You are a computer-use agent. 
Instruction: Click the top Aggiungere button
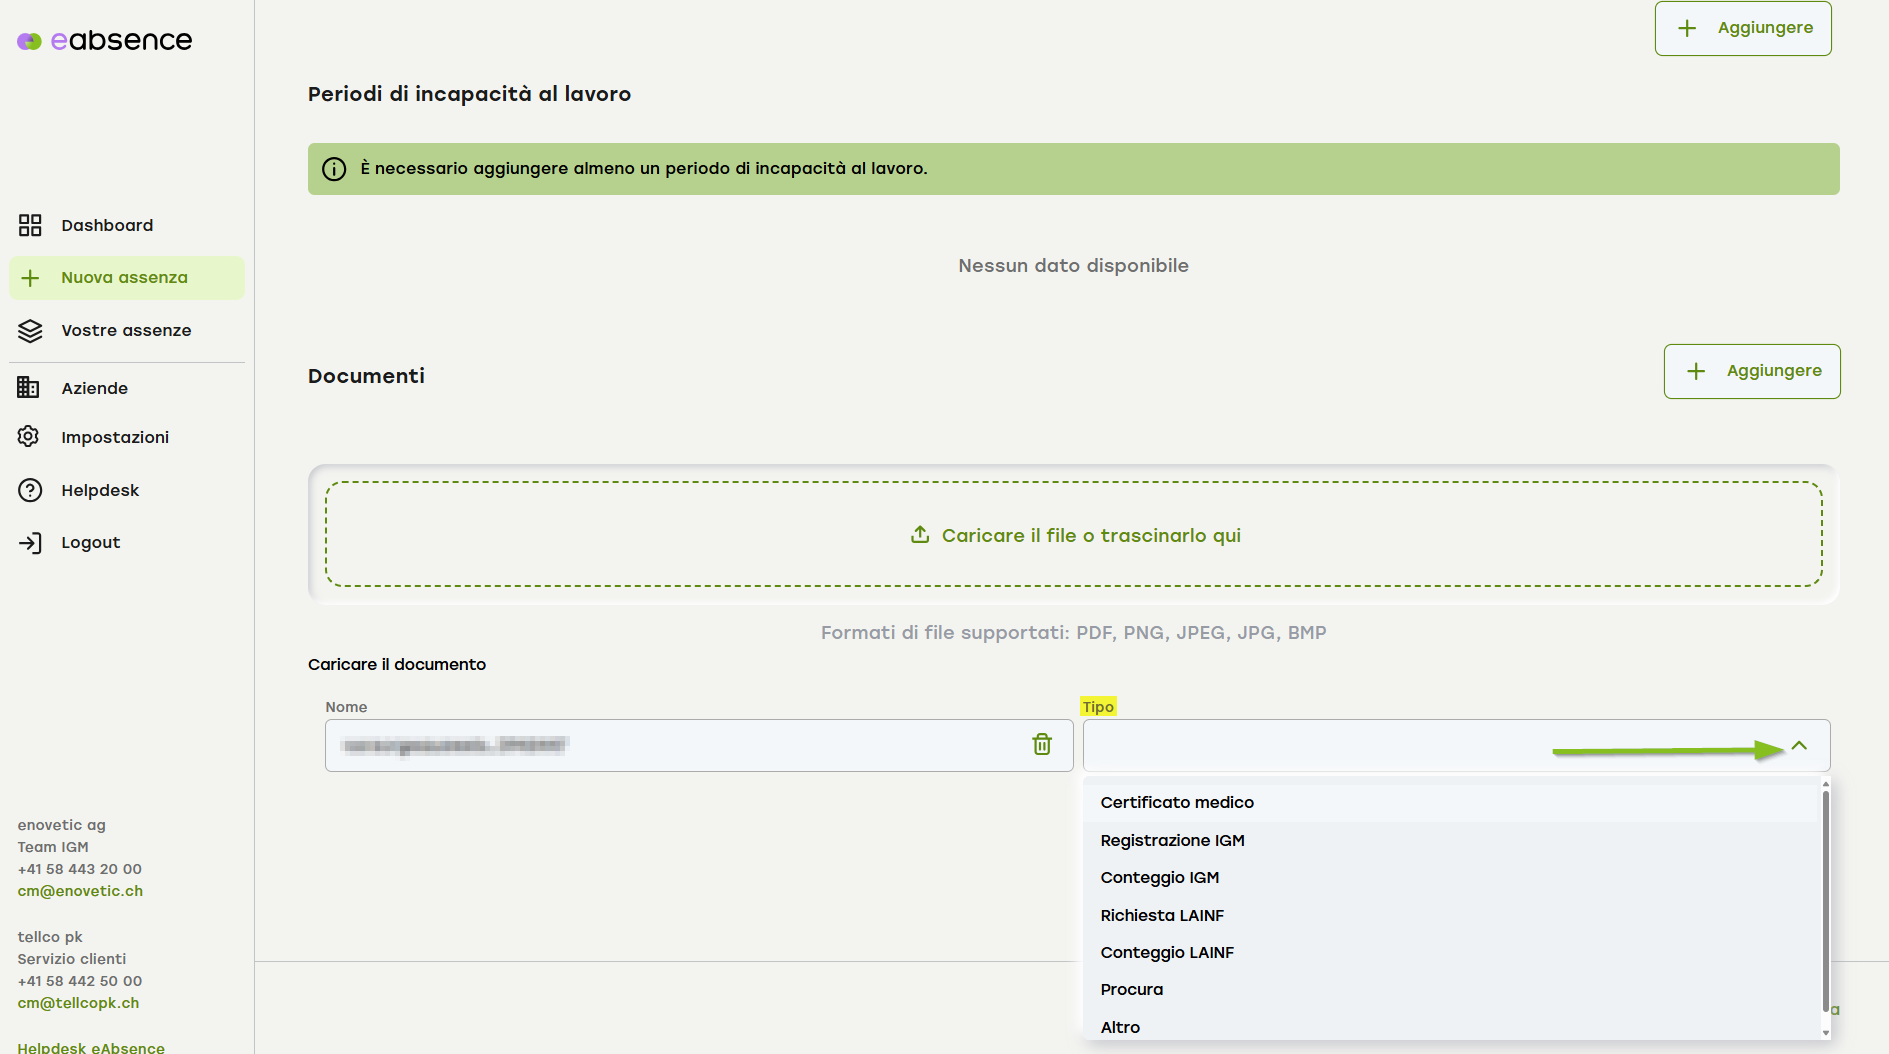tap(1742, 28)
